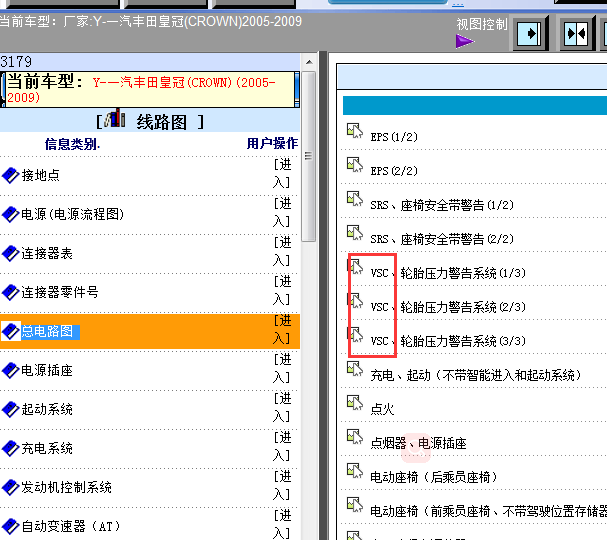Select the 连接器零件号 category row
The image size is (607, 540).
point(150,293)
